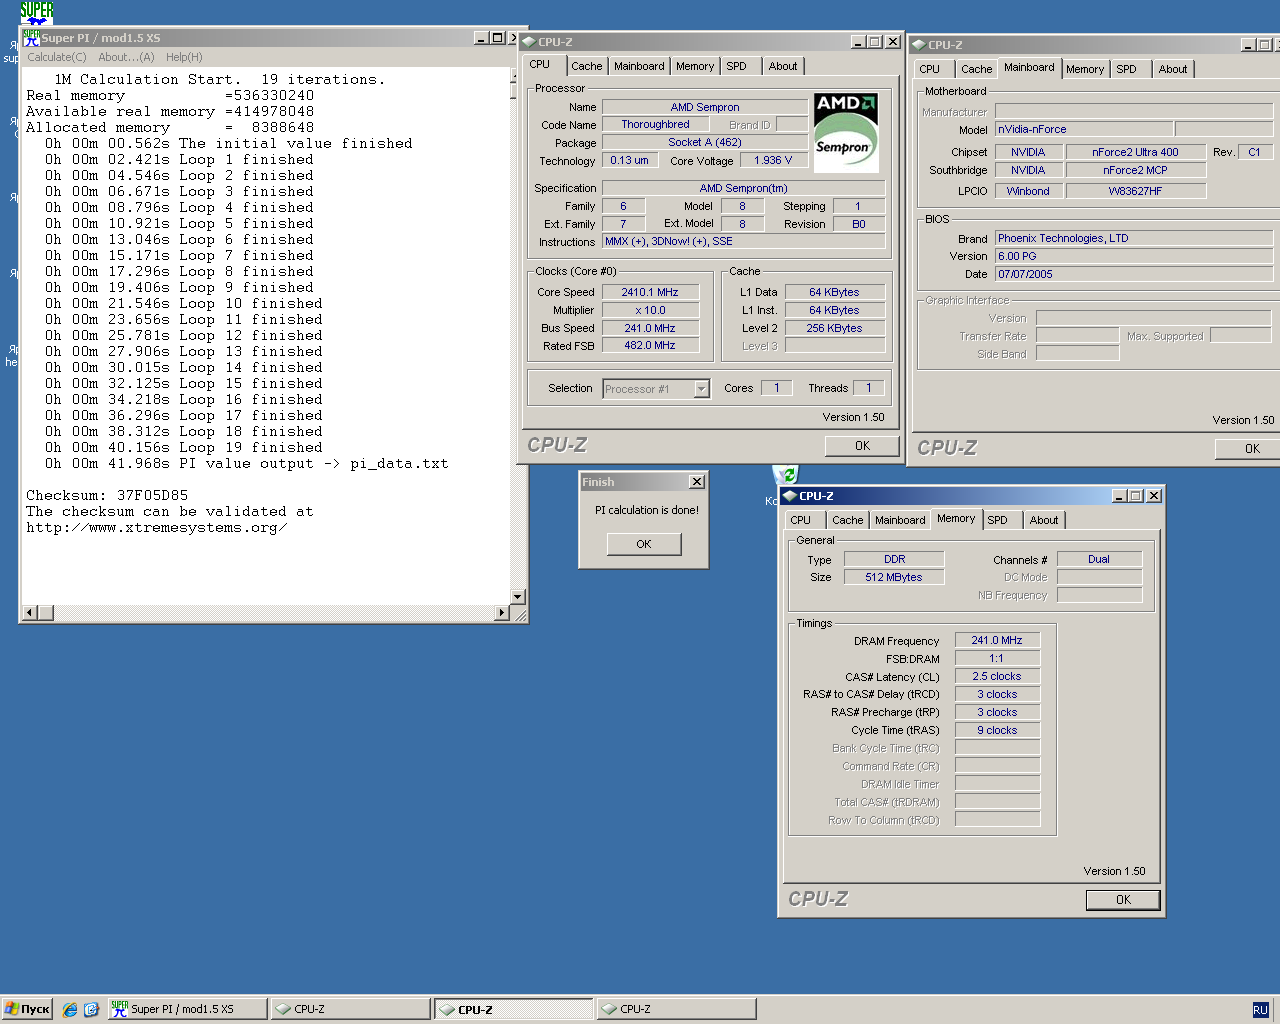Click memory Size 512 MBytes field
This screenshot has height=1024, width=1280.
pyautogui.click(x=894, y=577)
